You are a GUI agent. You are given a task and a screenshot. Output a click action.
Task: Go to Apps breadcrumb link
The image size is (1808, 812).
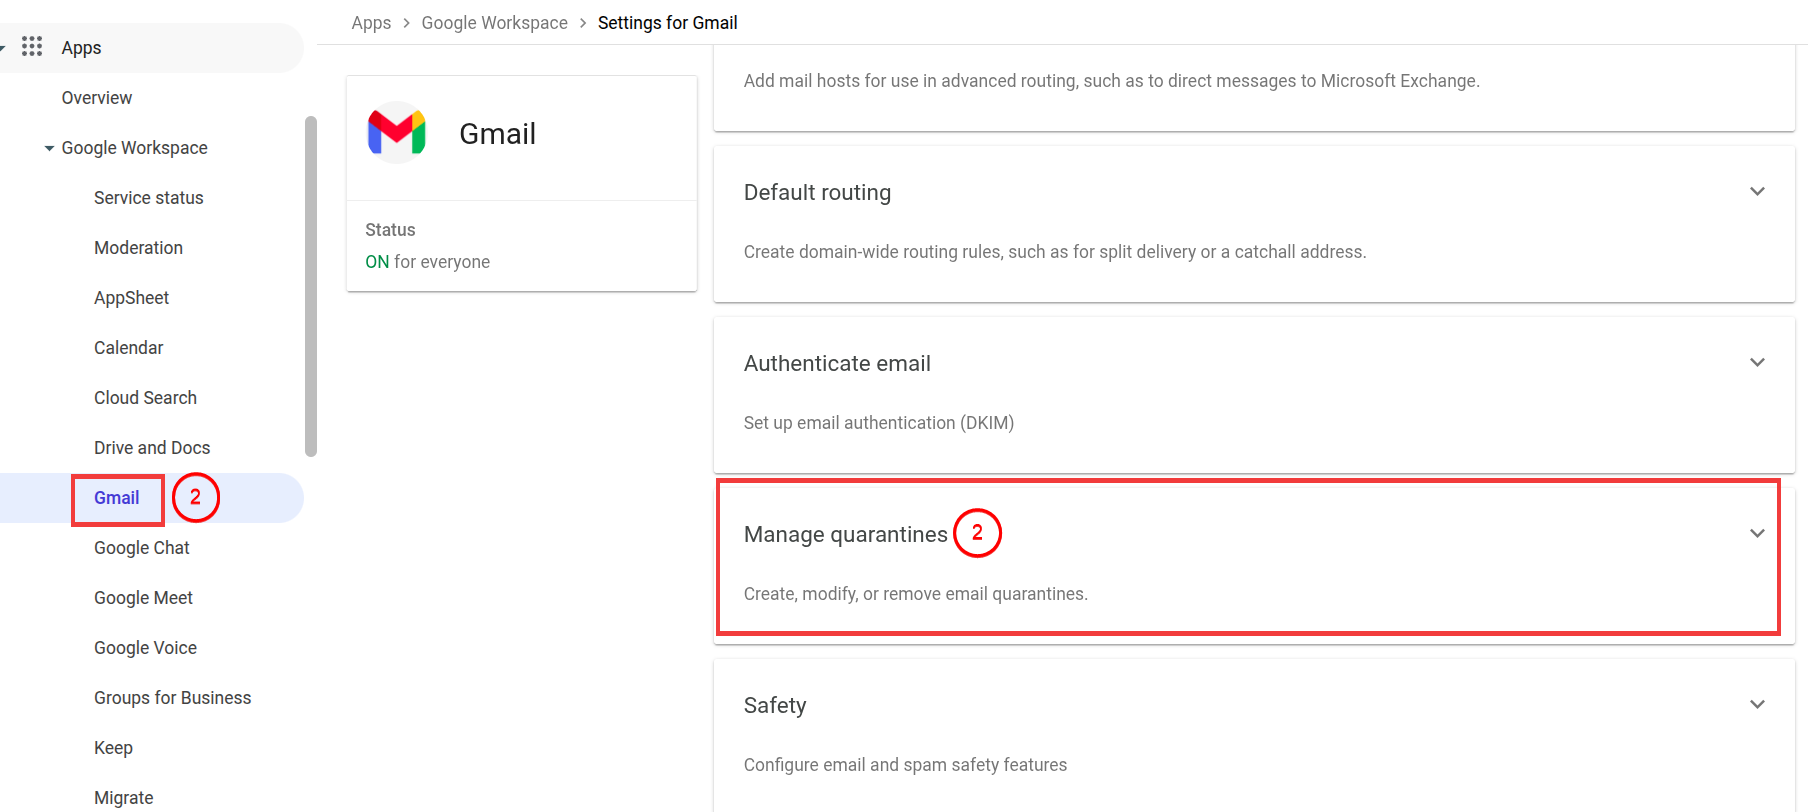tap(371, 23)
